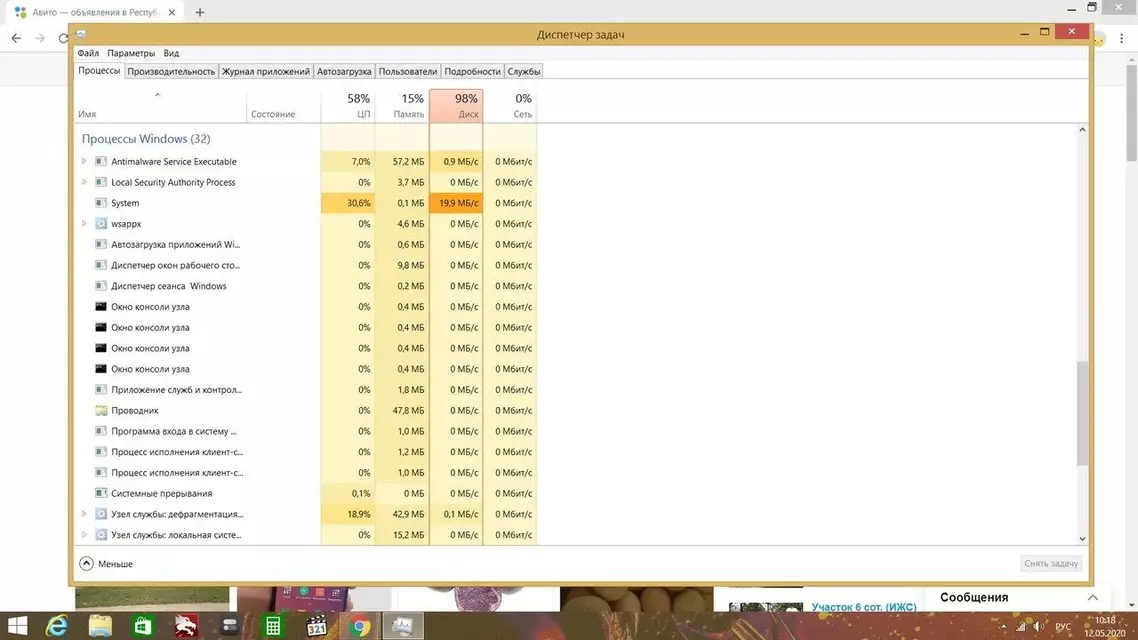Viewport: 1138px width, 640px height.
Task: Open the Файл menu
Action: coord(88,53)
